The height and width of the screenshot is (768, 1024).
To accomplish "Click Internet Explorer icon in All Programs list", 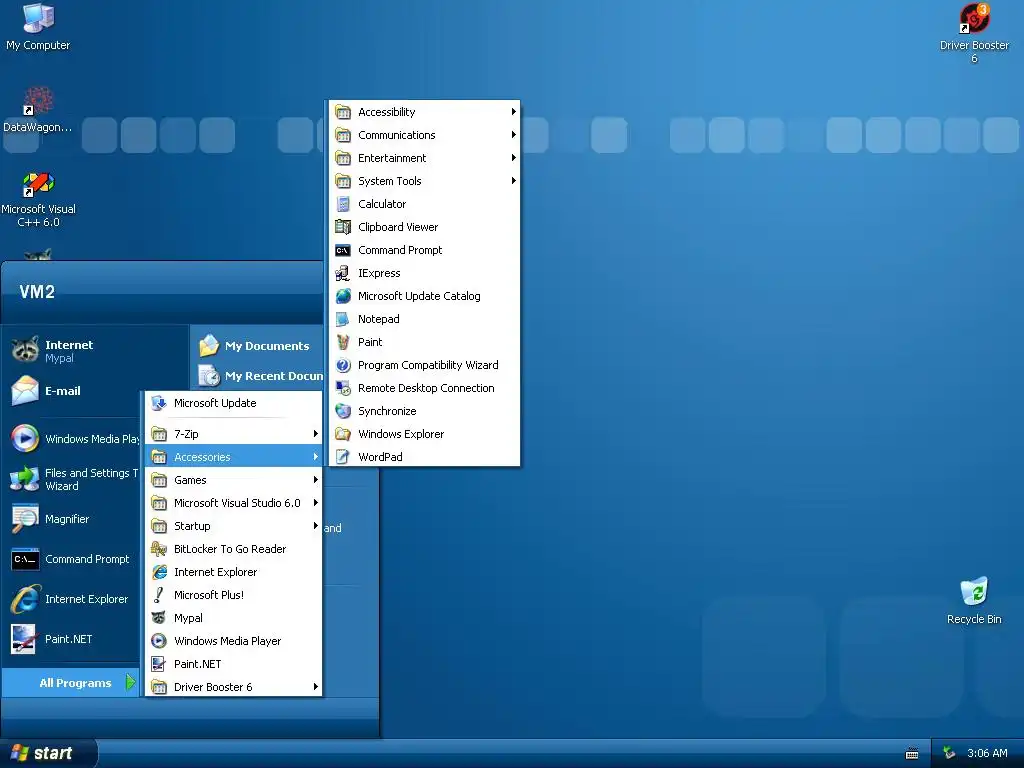I will pos(159,572).
